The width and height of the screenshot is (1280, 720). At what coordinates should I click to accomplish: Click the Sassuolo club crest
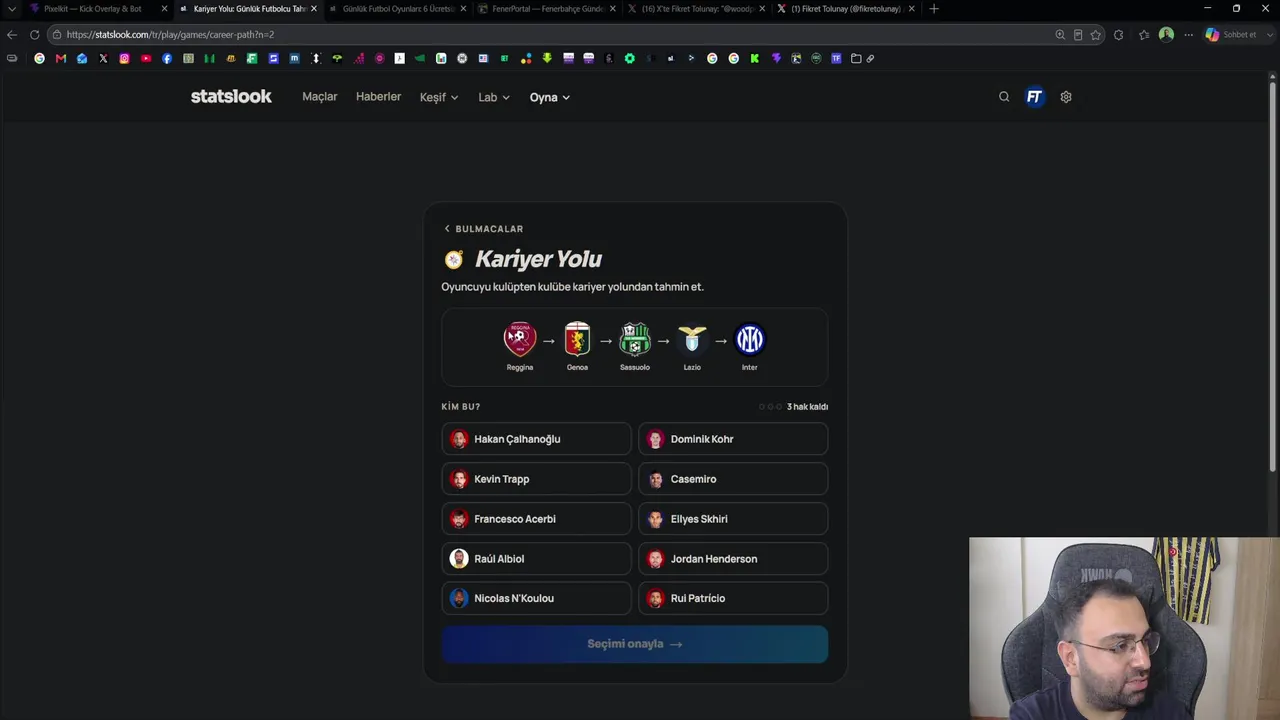click(x=635, y=340)
